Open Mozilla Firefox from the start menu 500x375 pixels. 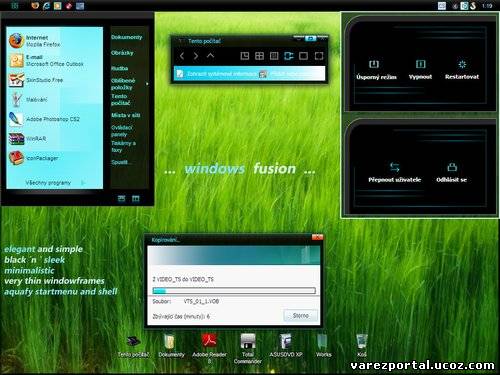point(35,41)
